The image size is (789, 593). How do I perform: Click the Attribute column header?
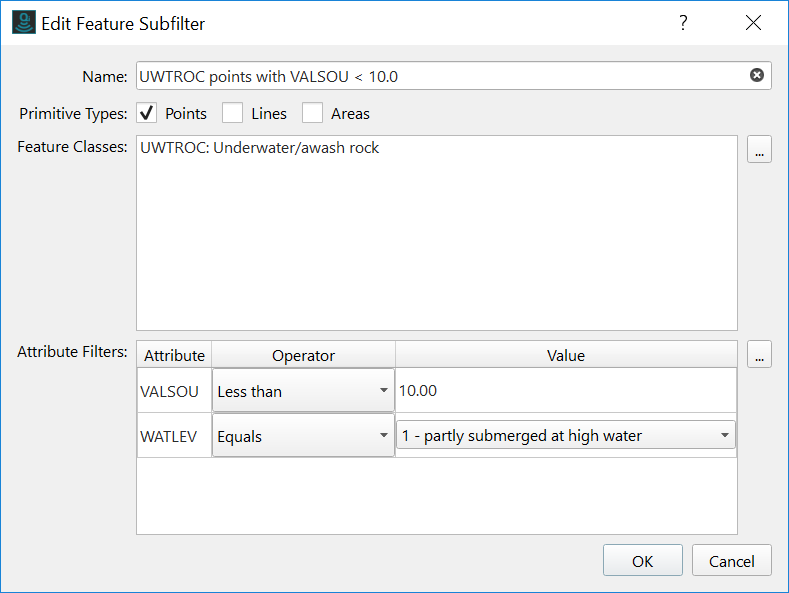coord(174,355)
